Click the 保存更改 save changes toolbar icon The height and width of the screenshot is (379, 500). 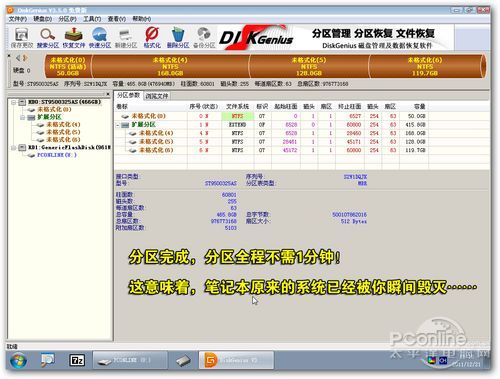click(22, 38)
